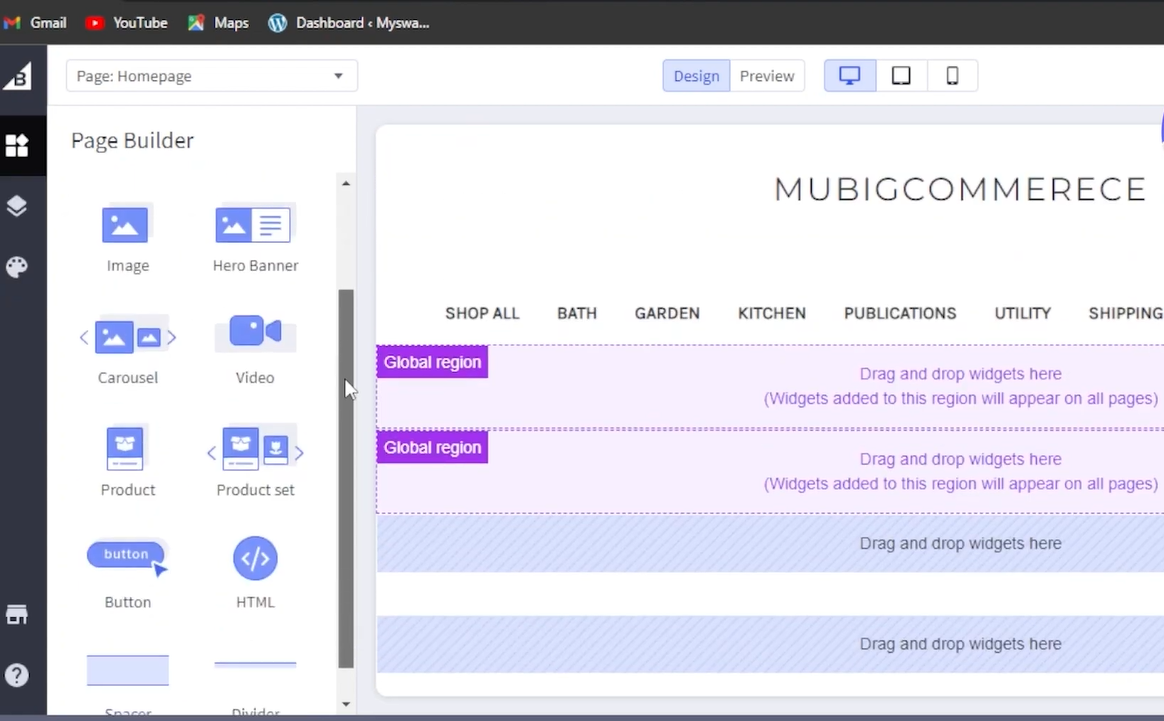The image size is (1164, 721).
Task: Pick the HTML widget icon
Action: (255, 558)
